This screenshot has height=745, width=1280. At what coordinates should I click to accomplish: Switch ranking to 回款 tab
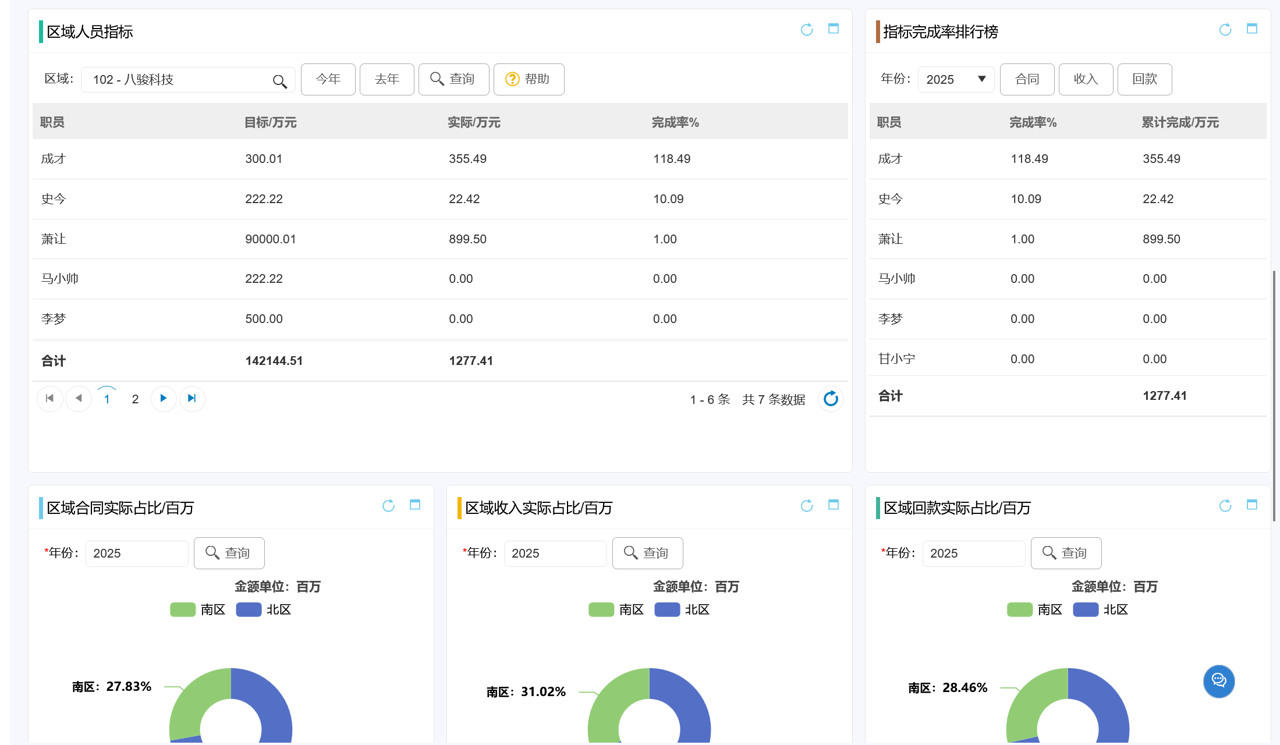click(x=1144, y=79)
